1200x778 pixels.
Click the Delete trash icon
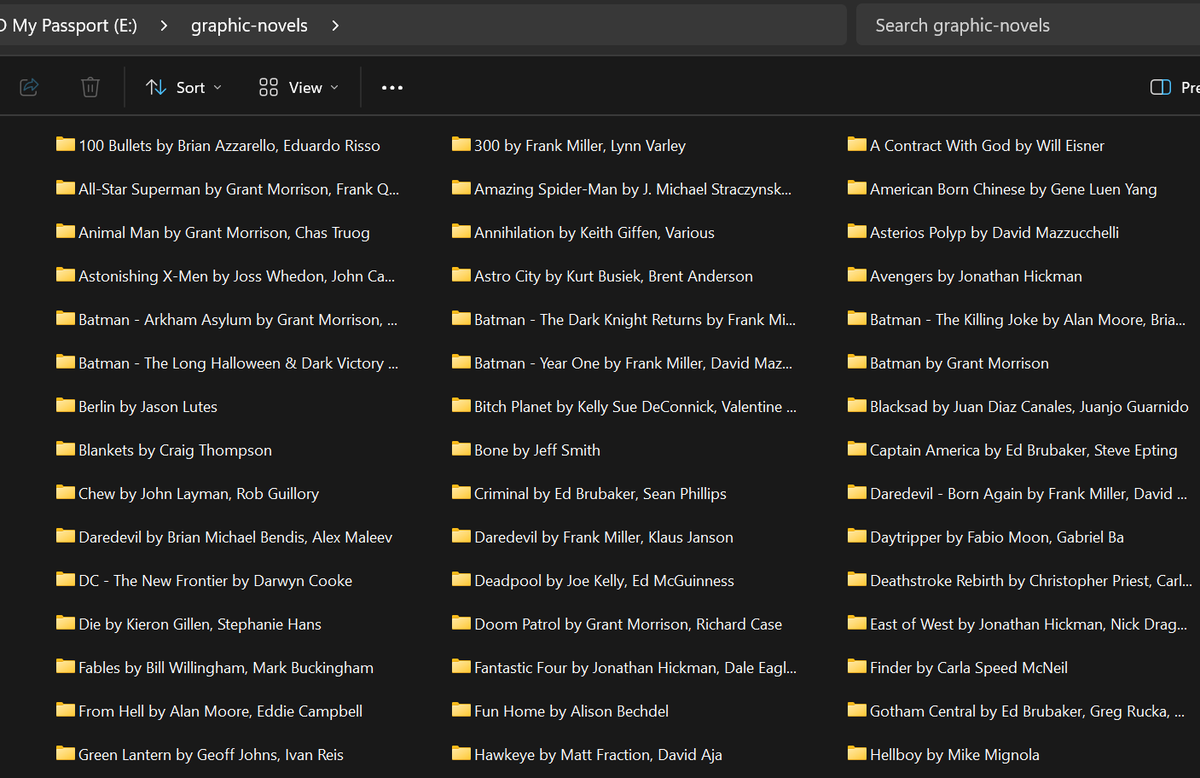pos(90,88)
